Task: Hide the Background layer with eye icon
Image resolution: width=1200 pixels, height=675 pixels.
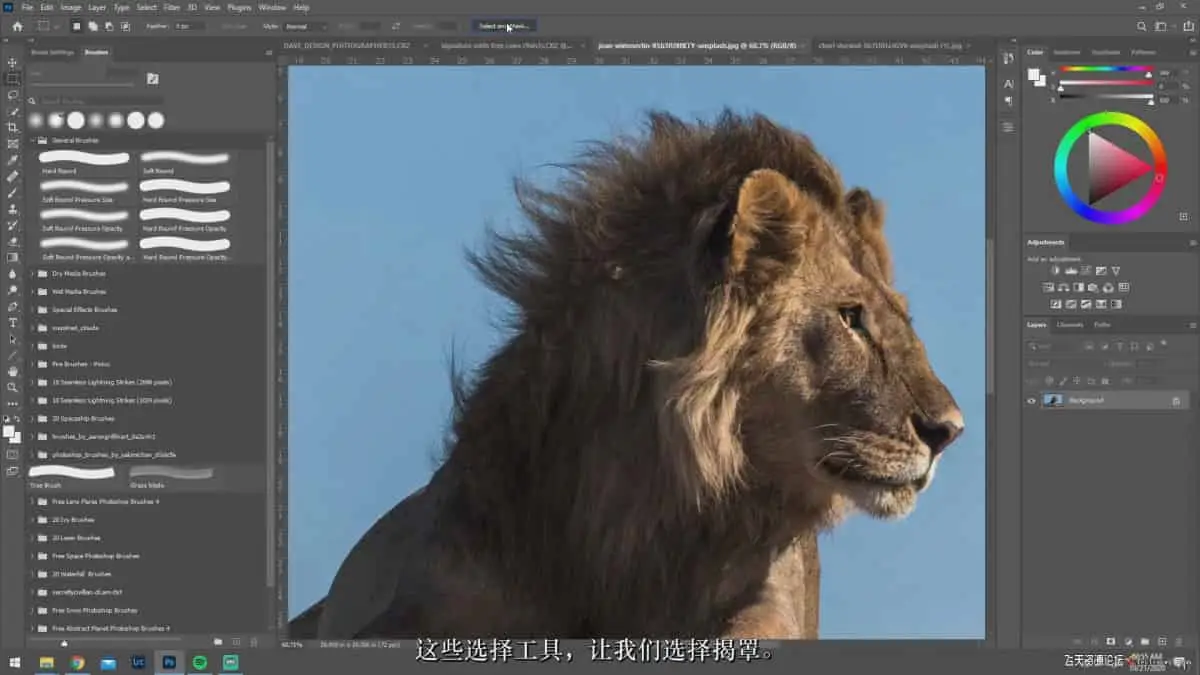Action: coord(1032,400)
